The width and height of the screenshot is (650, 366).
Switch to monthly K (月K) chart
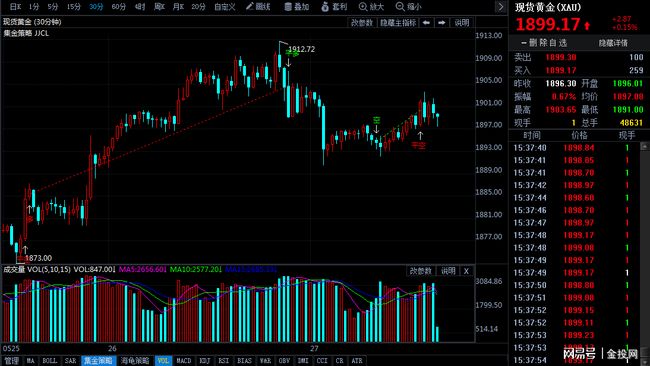click(178, 7)
